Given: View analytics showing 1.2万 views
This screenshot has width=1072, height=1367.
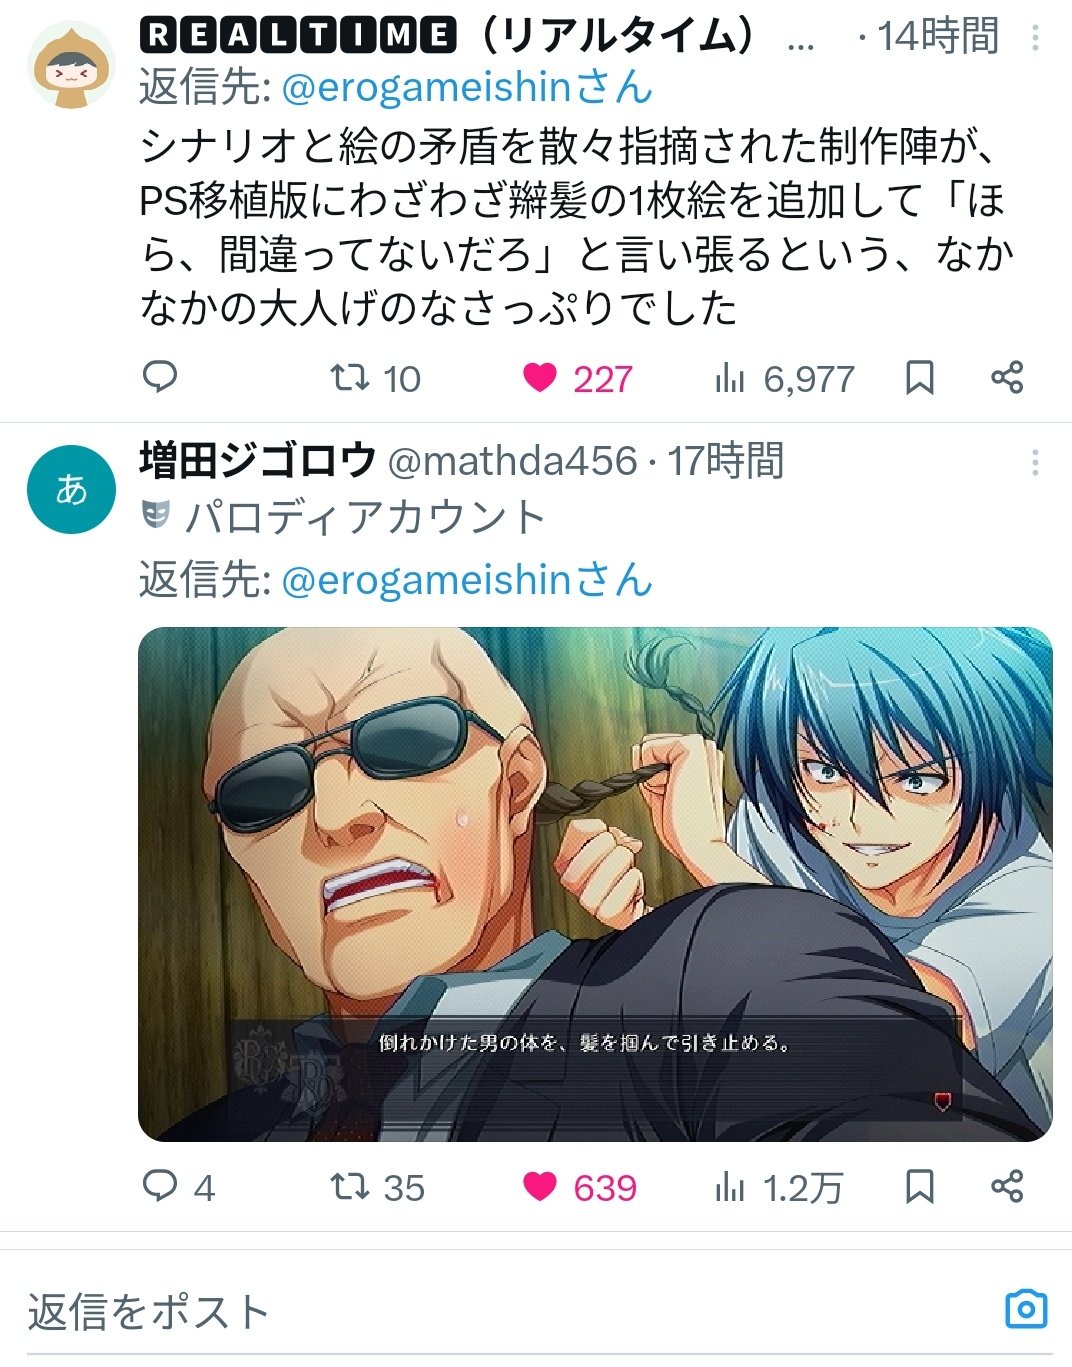Looking at the screenshot, I should [x=779, y=1187].
